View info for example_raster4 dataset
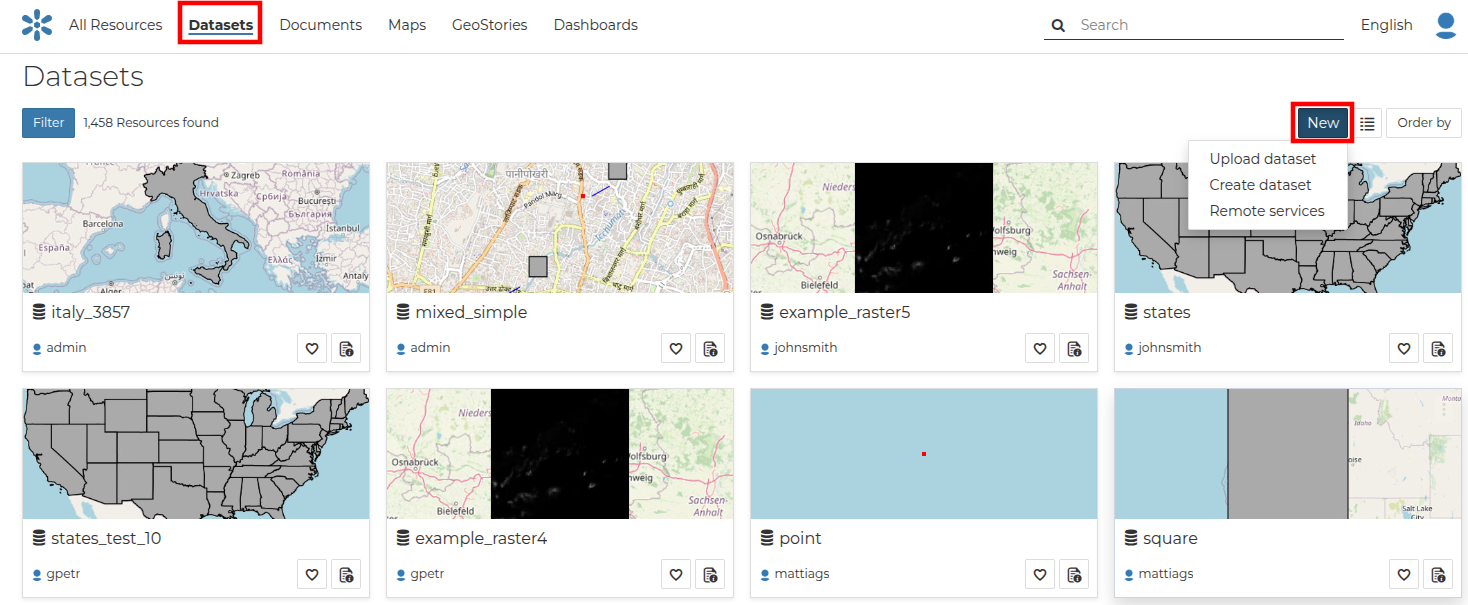The width and height of the screenshot is (1468, 605). (710, 574)
